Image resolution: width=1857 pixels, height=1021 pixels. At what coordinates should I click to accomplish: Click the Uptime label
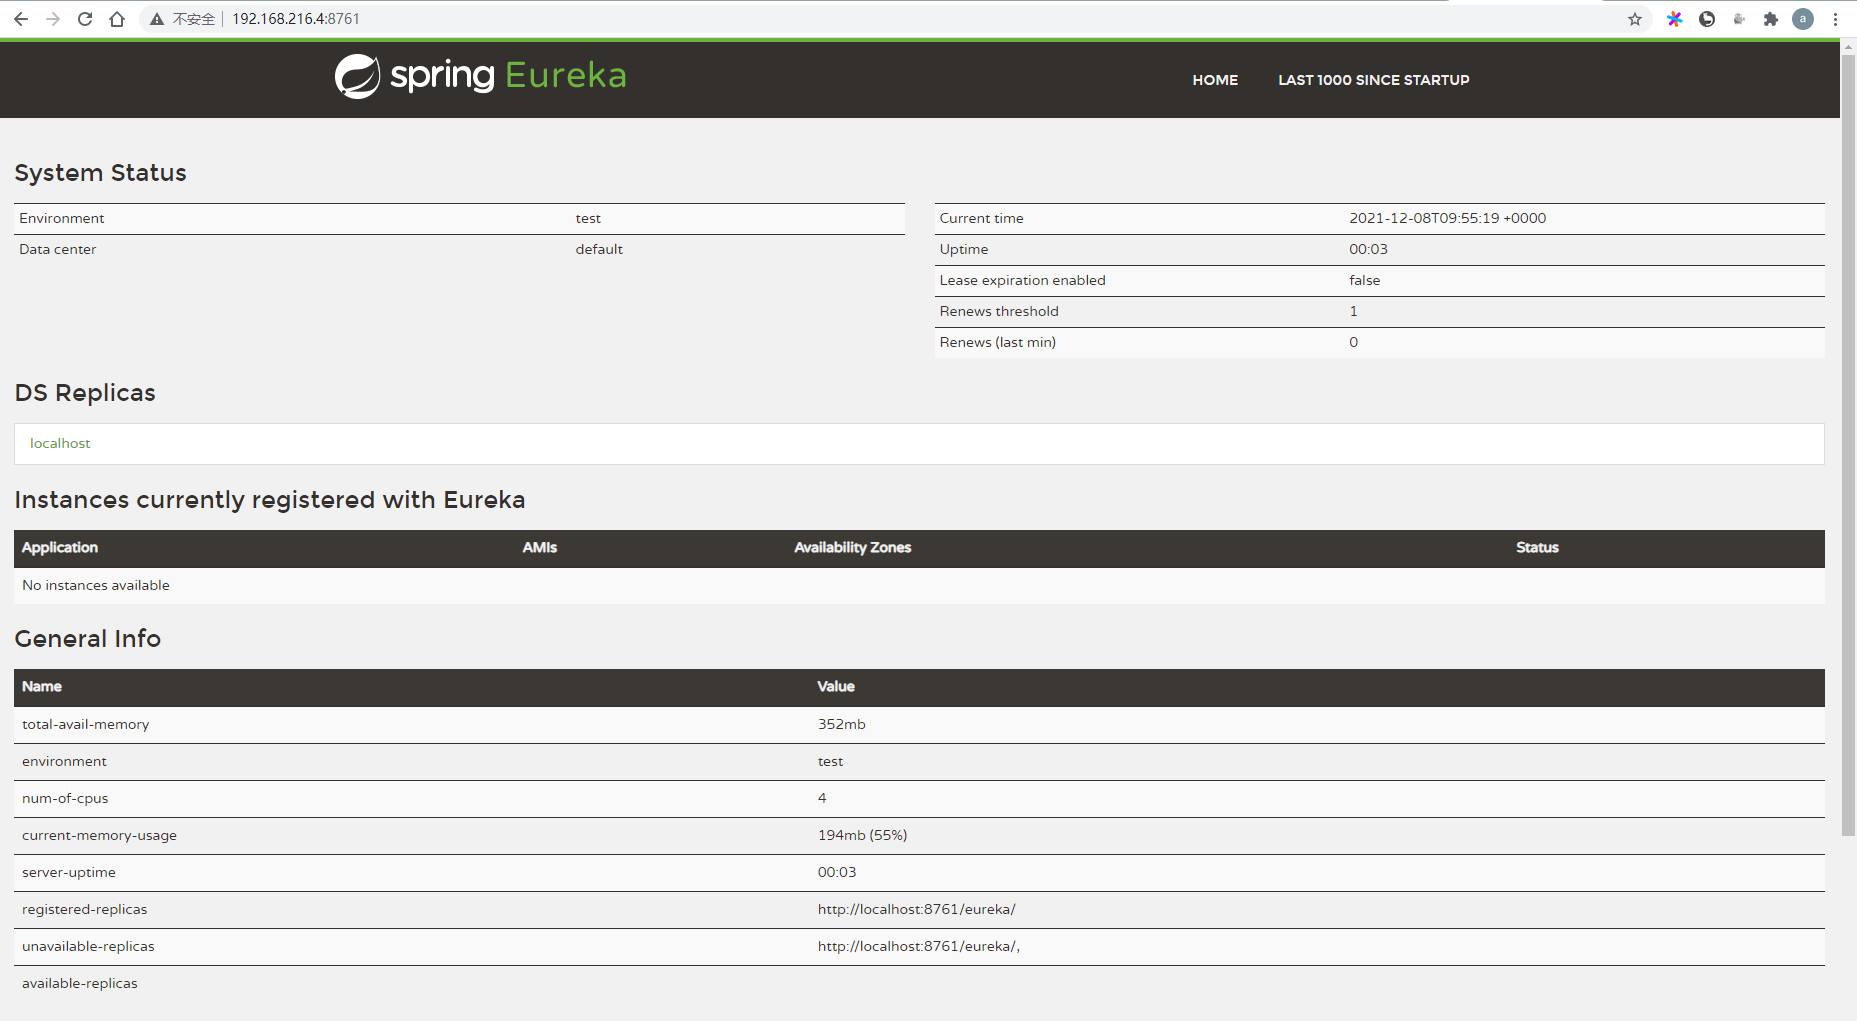tap(964, 250)
